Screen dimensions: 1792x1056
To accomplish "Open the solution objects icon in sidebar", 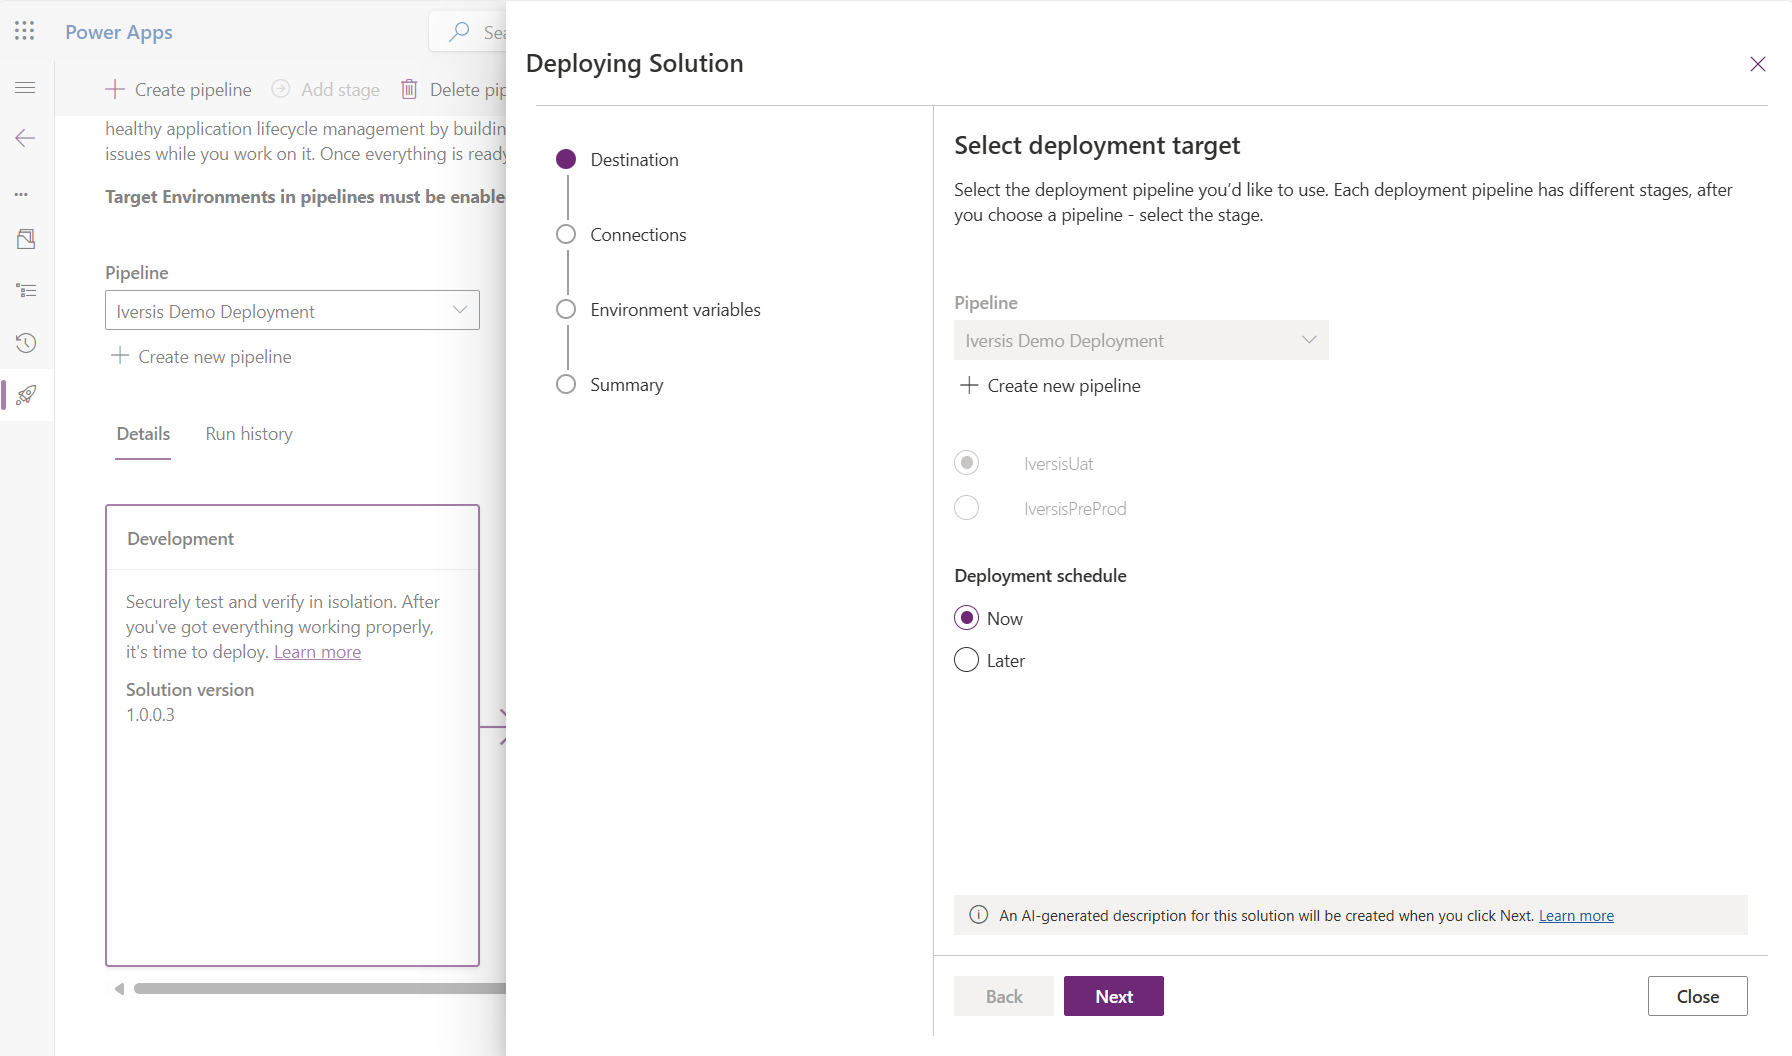I will click(x=26, y=239).
